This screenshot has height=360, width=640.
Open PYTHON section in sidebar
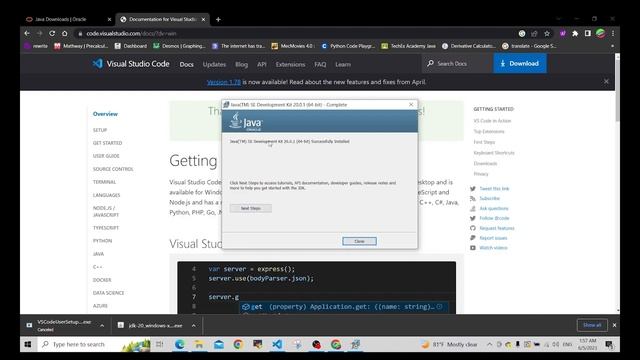click(x=102, y=241)
